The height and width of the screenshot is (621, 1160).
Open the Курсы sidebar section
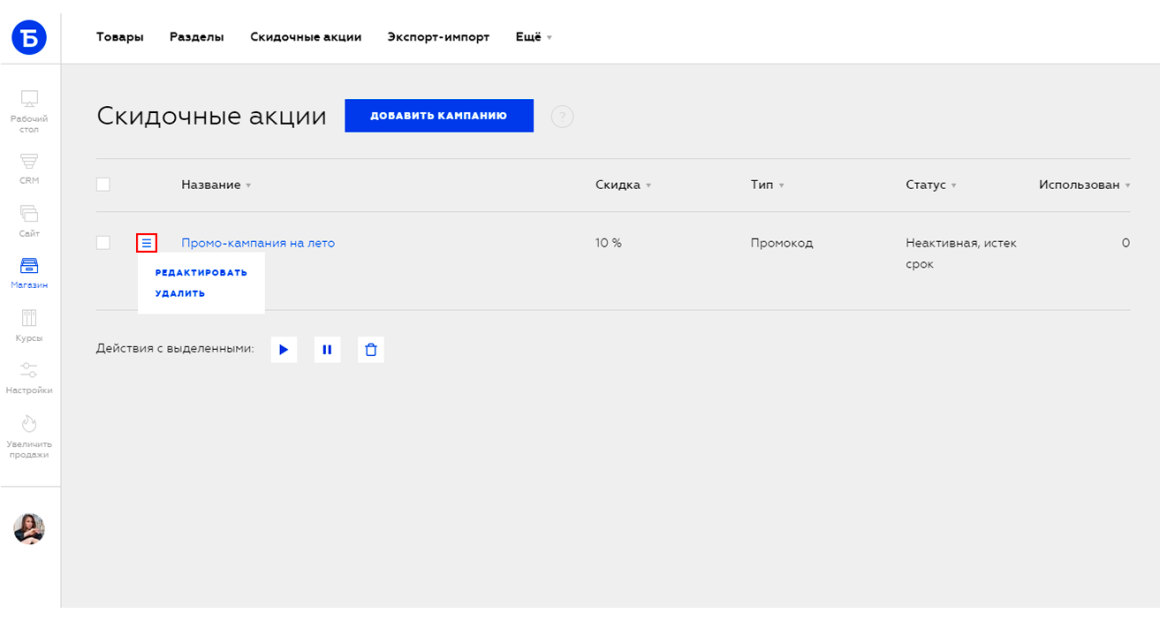pos(29,326)
